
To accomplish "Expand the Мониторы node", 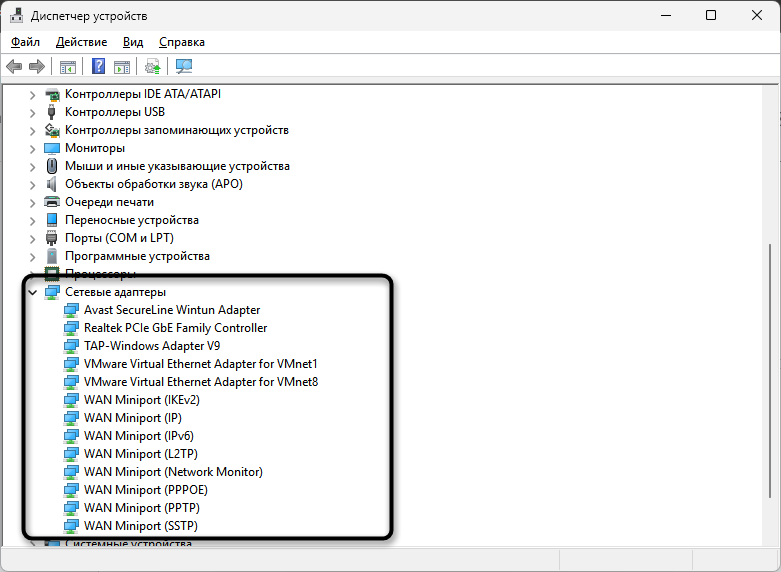I will point(32,149).
